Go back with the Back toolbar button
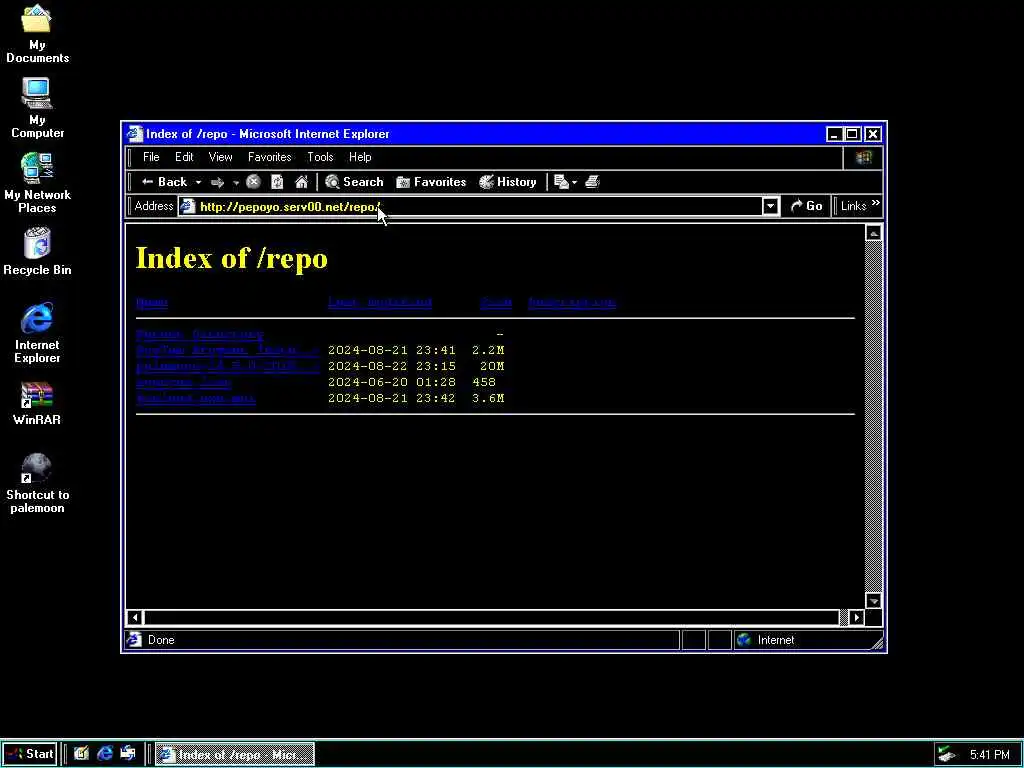 (x=164, y=182)
